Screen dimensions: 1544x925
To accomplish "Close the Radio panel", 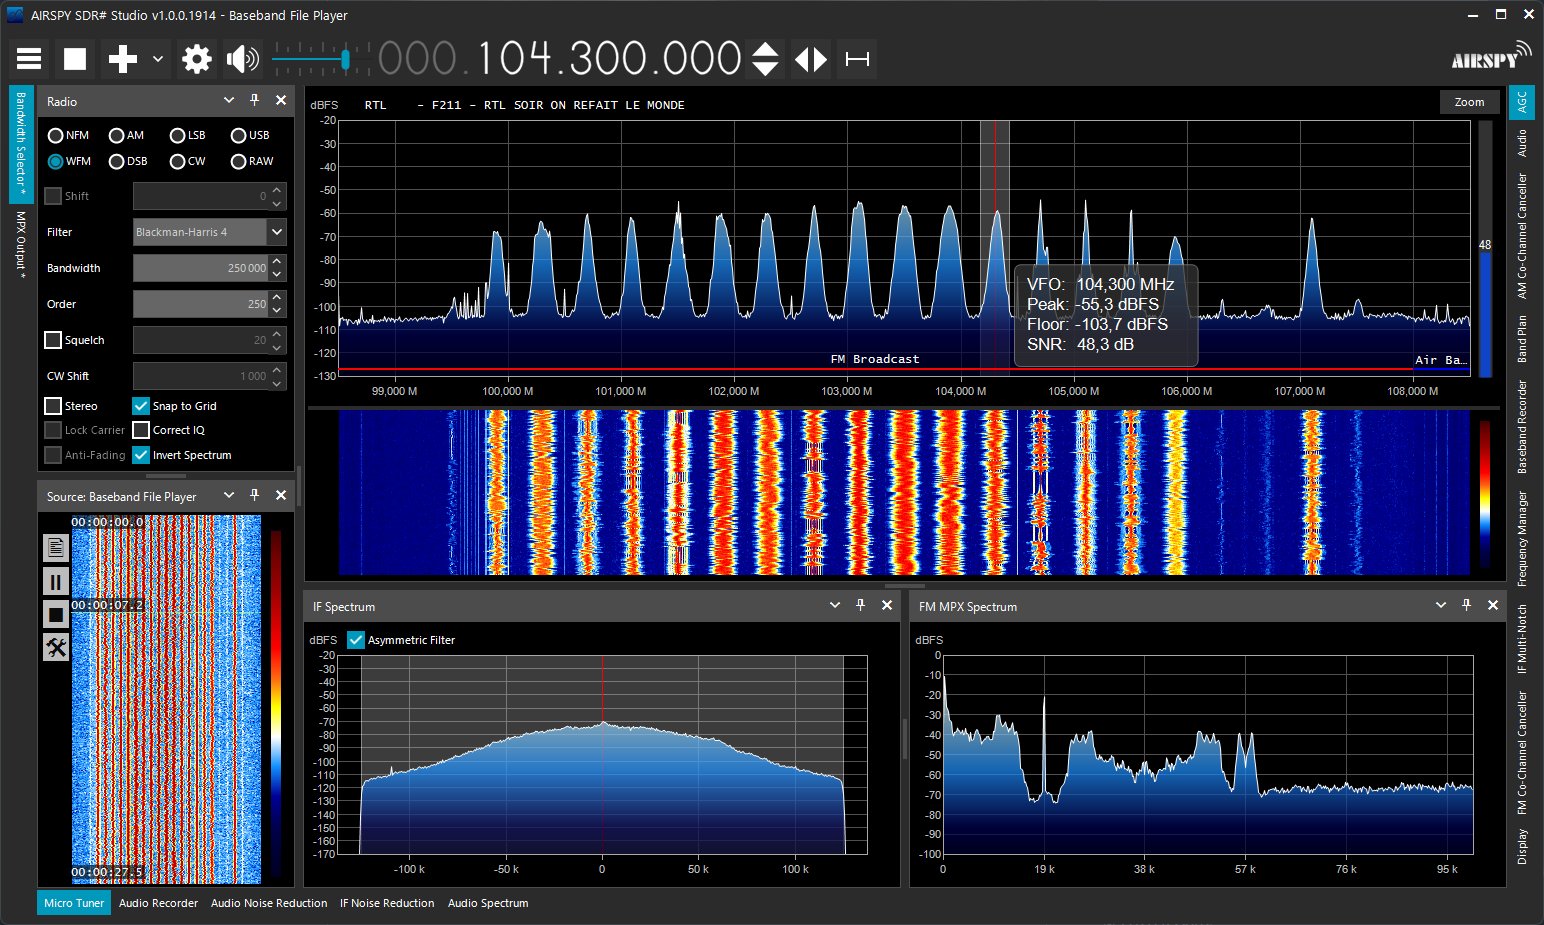I will [x=281, y=101].
